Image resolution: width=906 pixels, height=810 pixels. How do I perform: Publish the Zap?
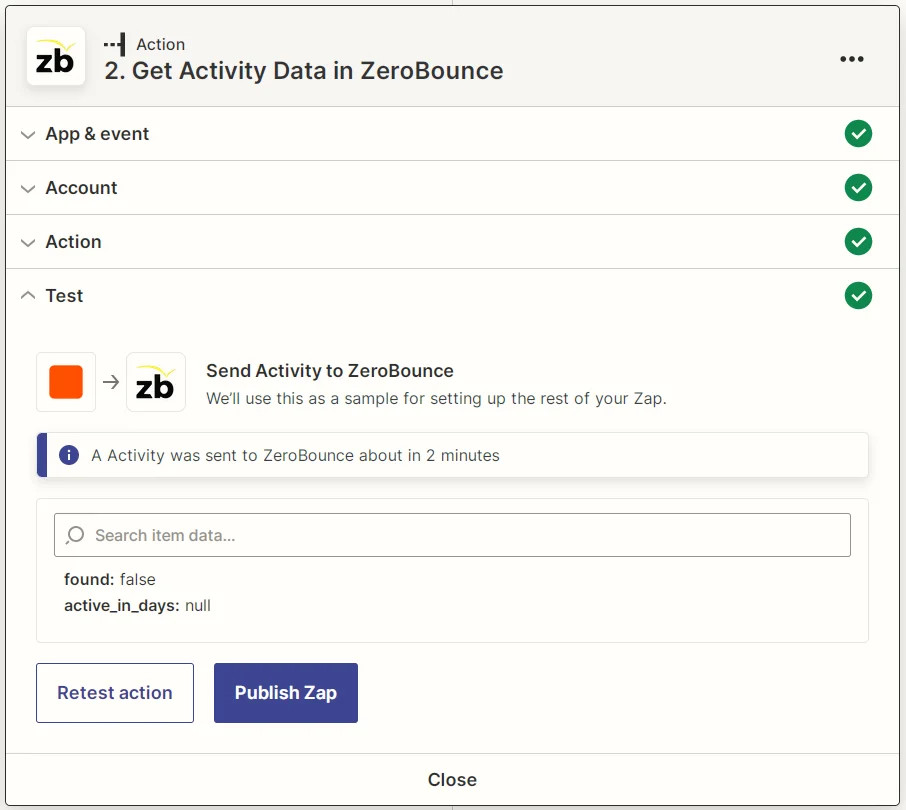tap(284, 692)
